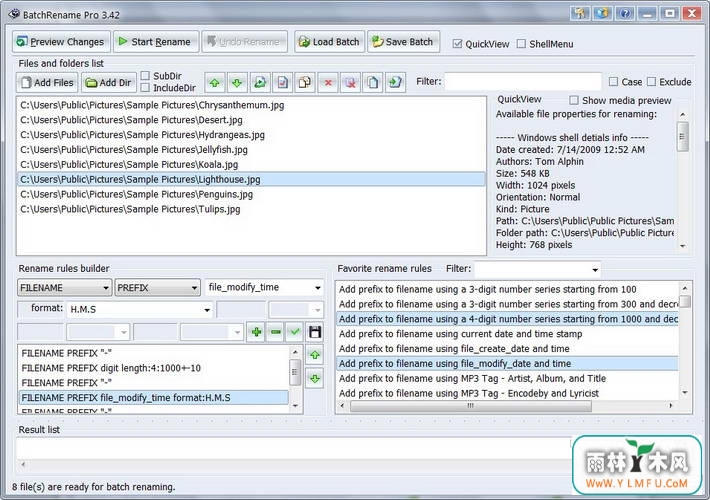Move rename rule down in rules list

[x=315, y=378]
